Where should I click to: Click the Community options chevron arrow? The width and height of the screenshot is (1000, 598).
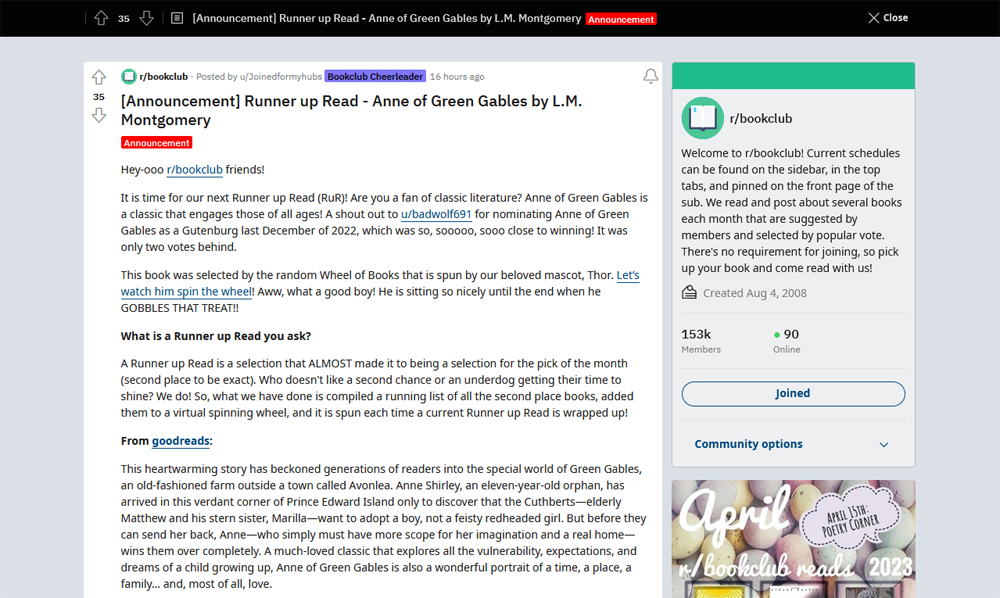click(x=884, y=444)
